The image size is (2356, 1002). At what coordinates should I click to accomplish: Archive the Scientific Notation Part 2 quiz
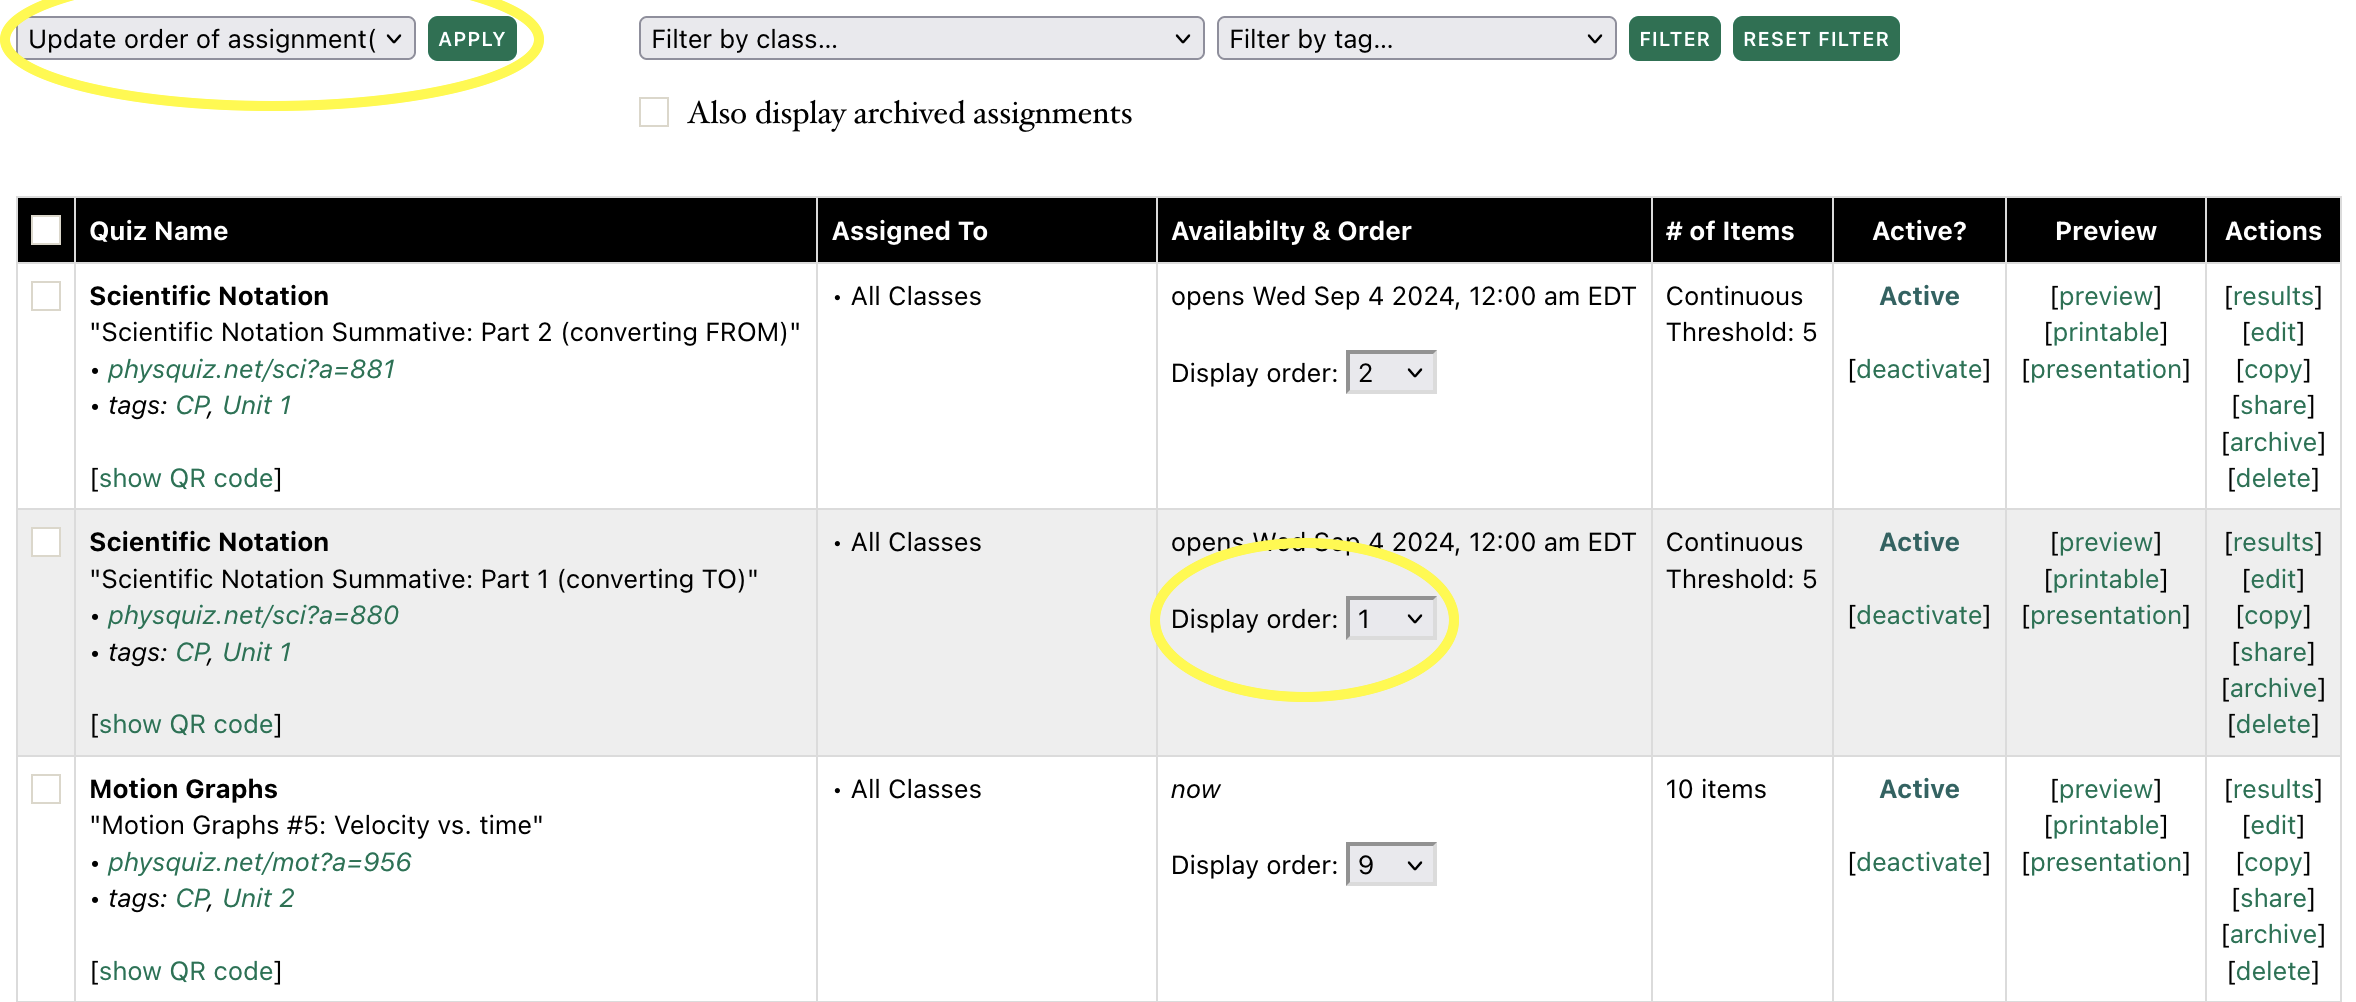2273,442
